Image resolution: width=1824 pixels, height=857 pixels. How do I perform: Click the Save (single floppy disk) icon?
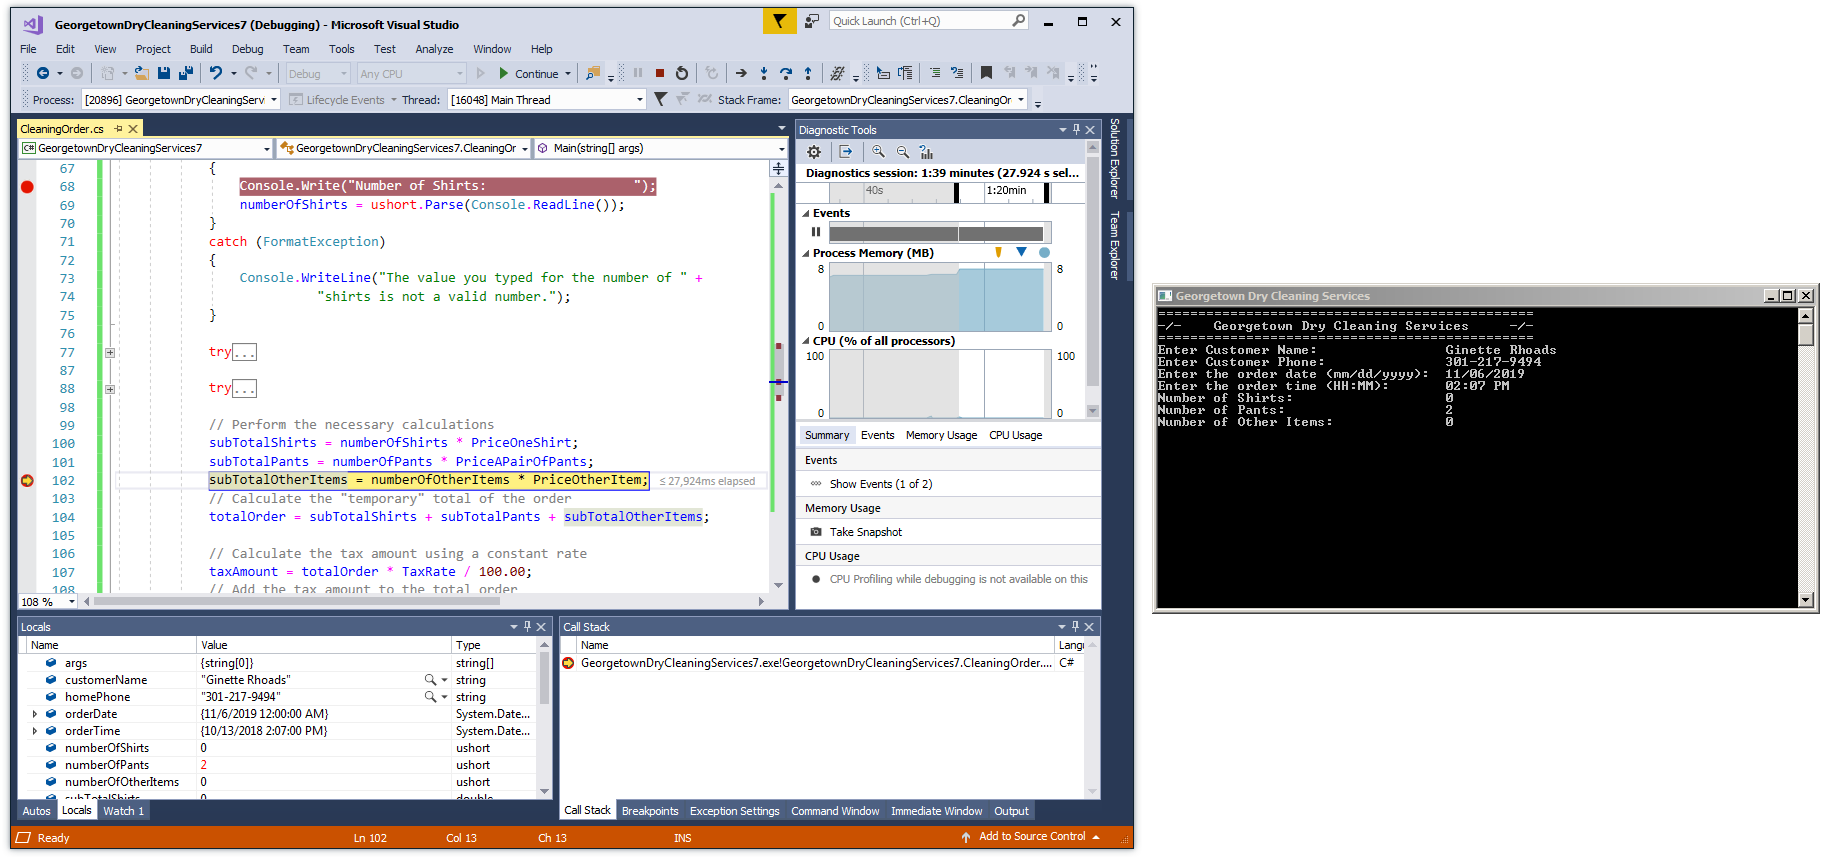point(163,73)
